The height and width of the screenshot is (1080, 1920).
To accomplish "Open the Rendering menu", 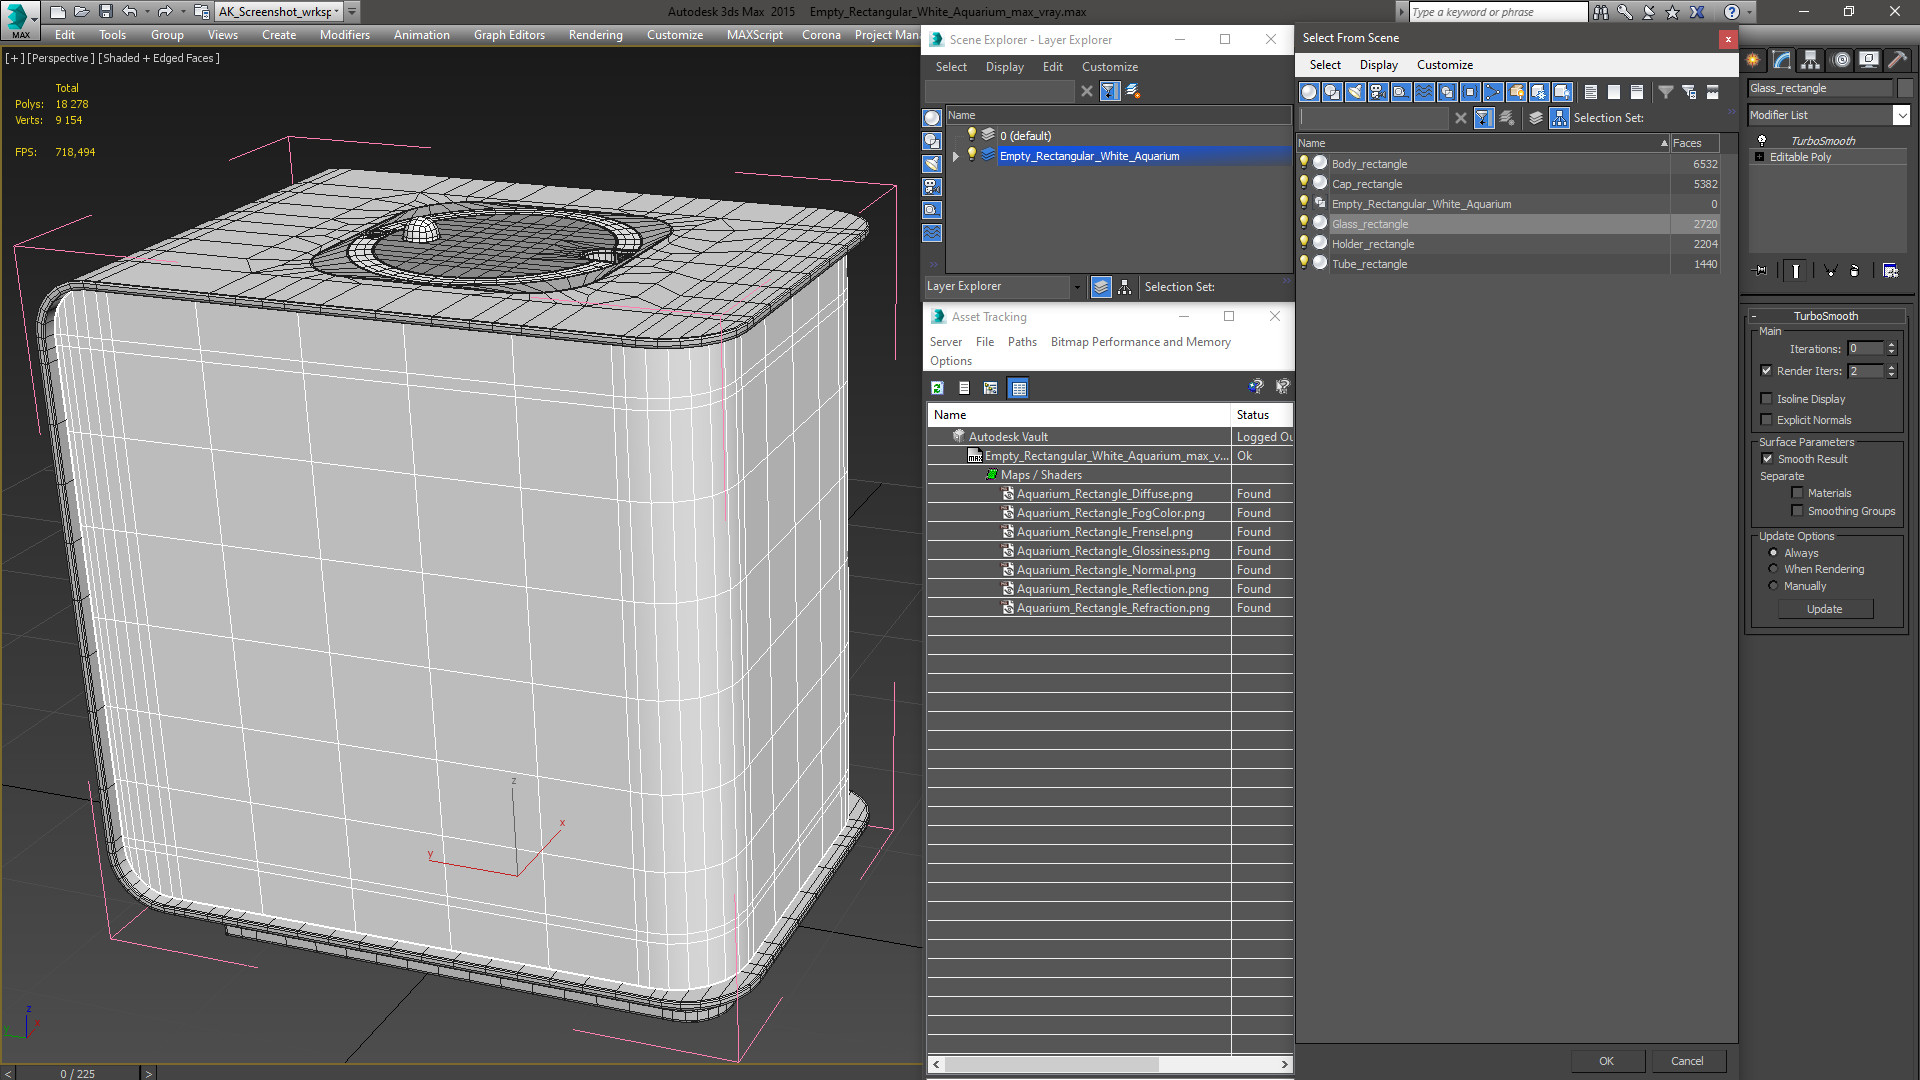I will tap(595, 35).
